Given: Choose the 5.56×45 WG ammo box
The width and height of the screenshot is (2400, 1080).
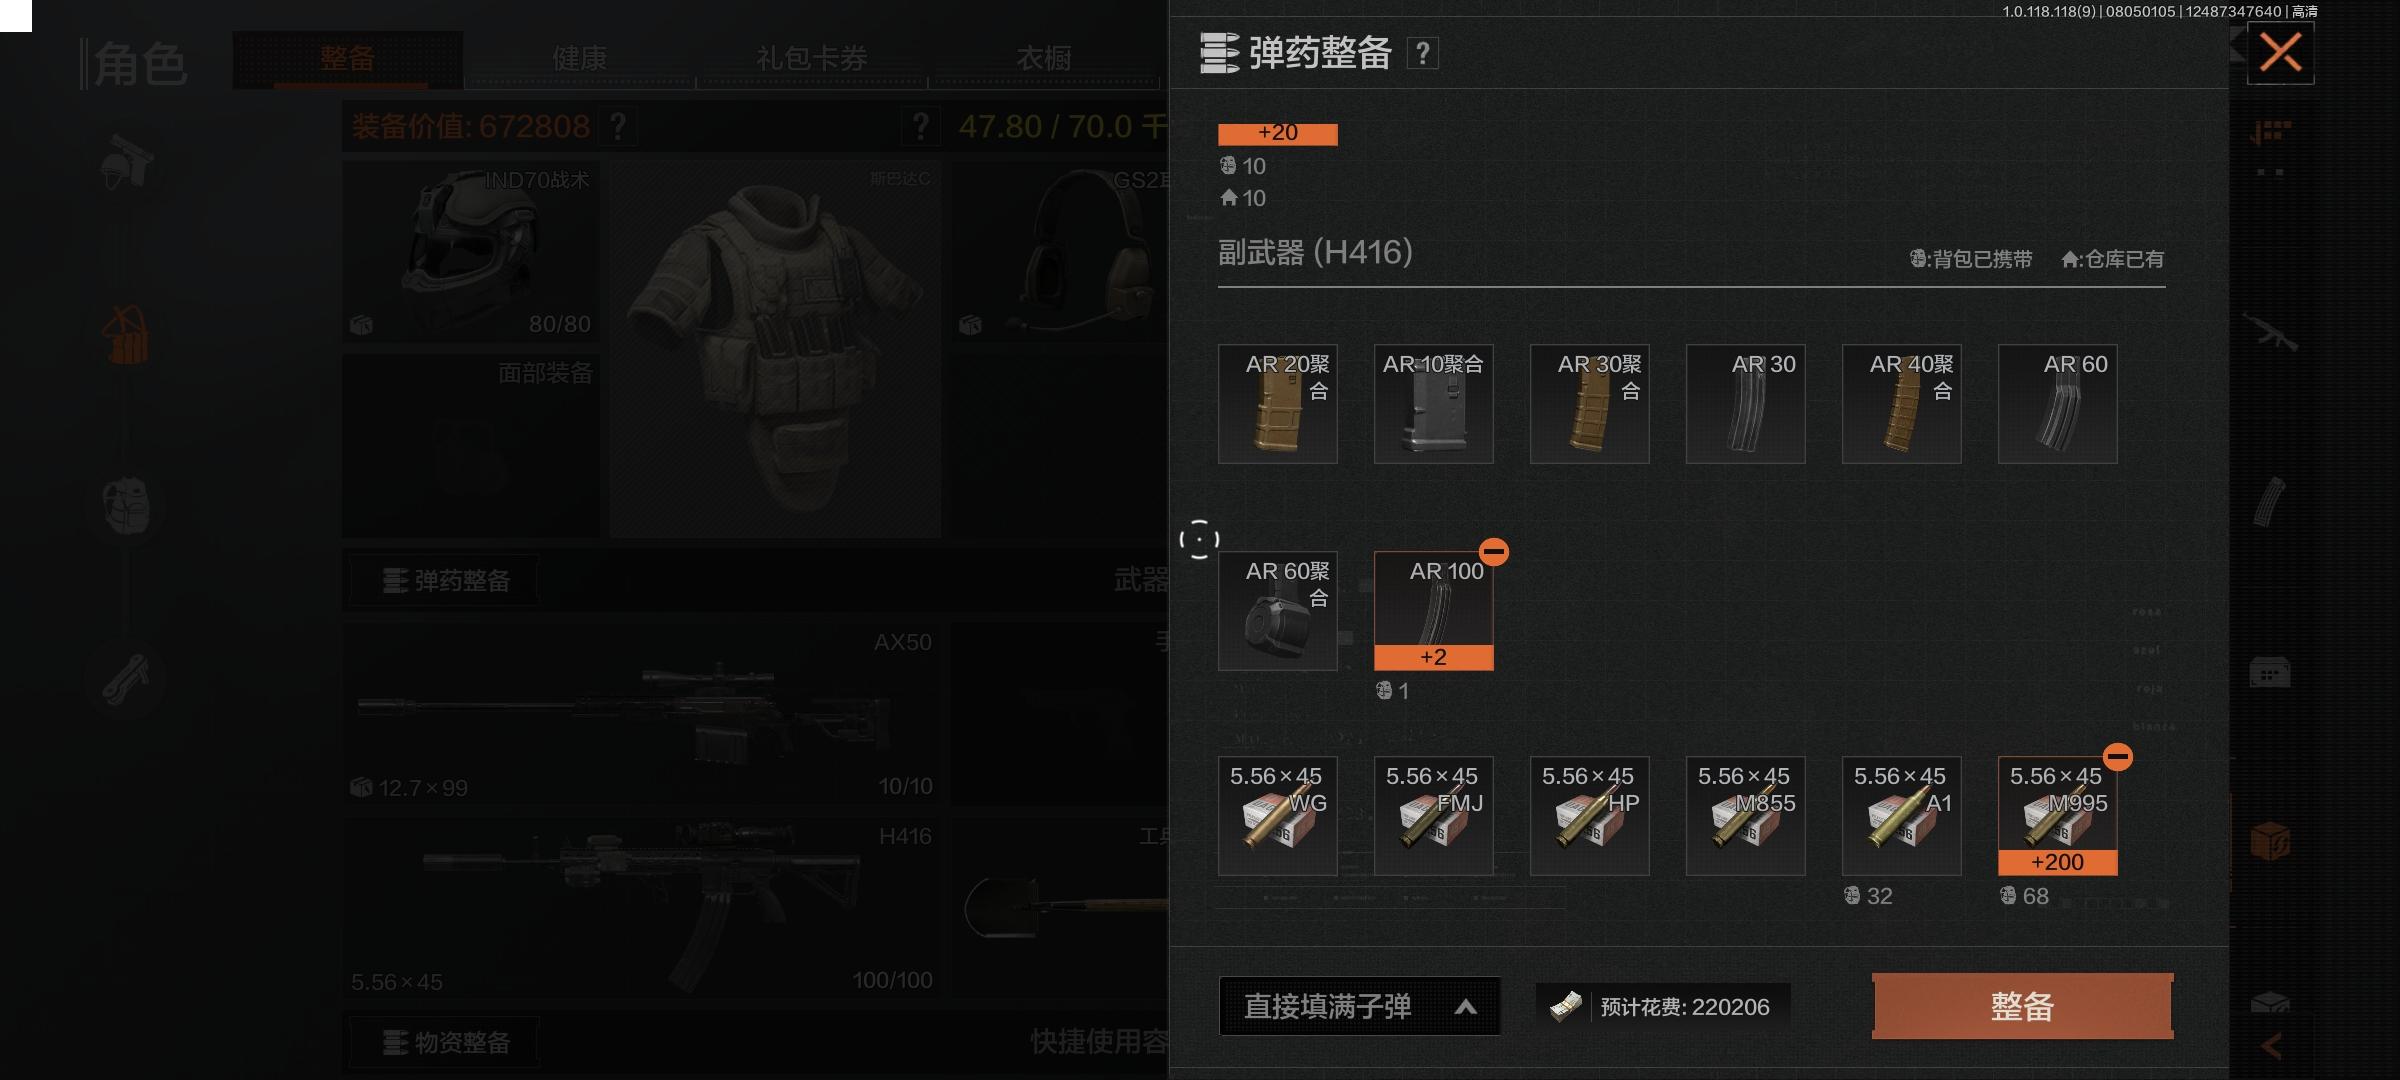Looking at the screenshot, I should (x=1277, y=815).
